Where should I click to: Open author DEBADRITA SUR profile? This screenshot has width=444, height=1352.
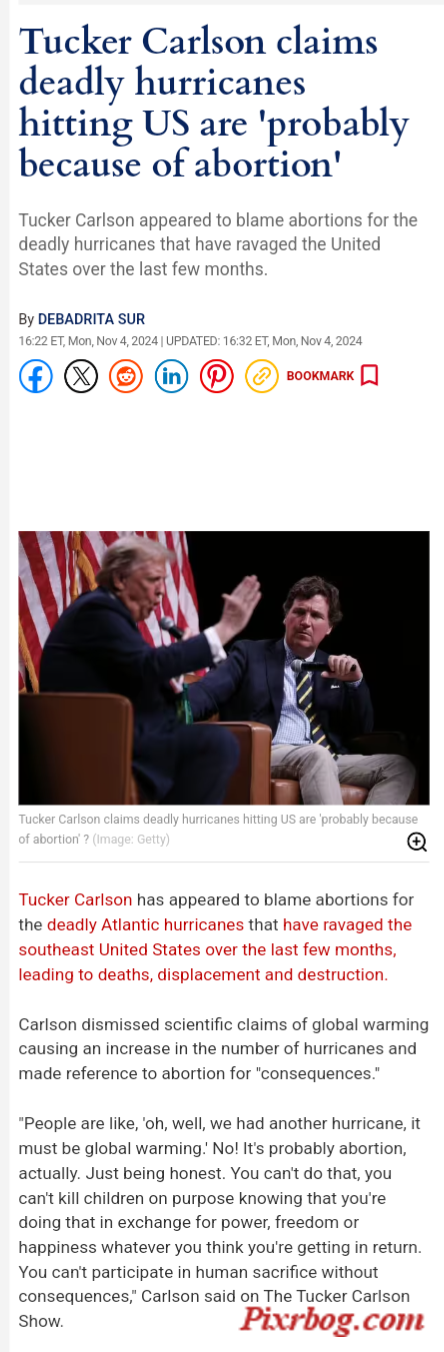point(91,319)
